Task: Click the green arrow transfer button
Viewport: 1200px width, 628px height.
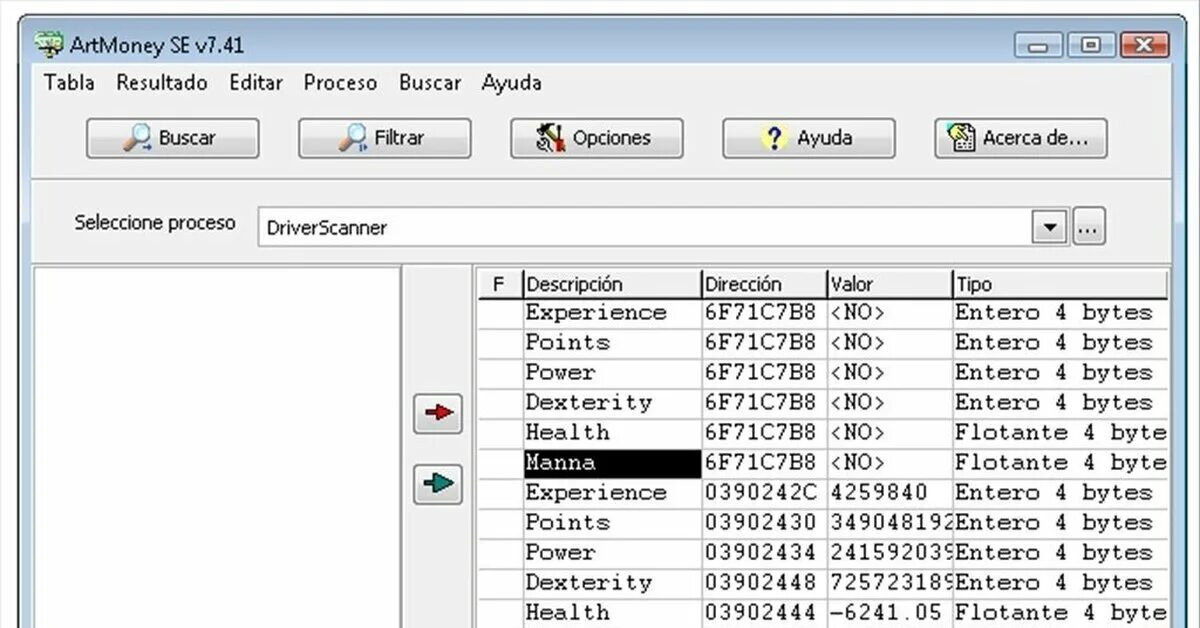Action: tap(438, 483)
